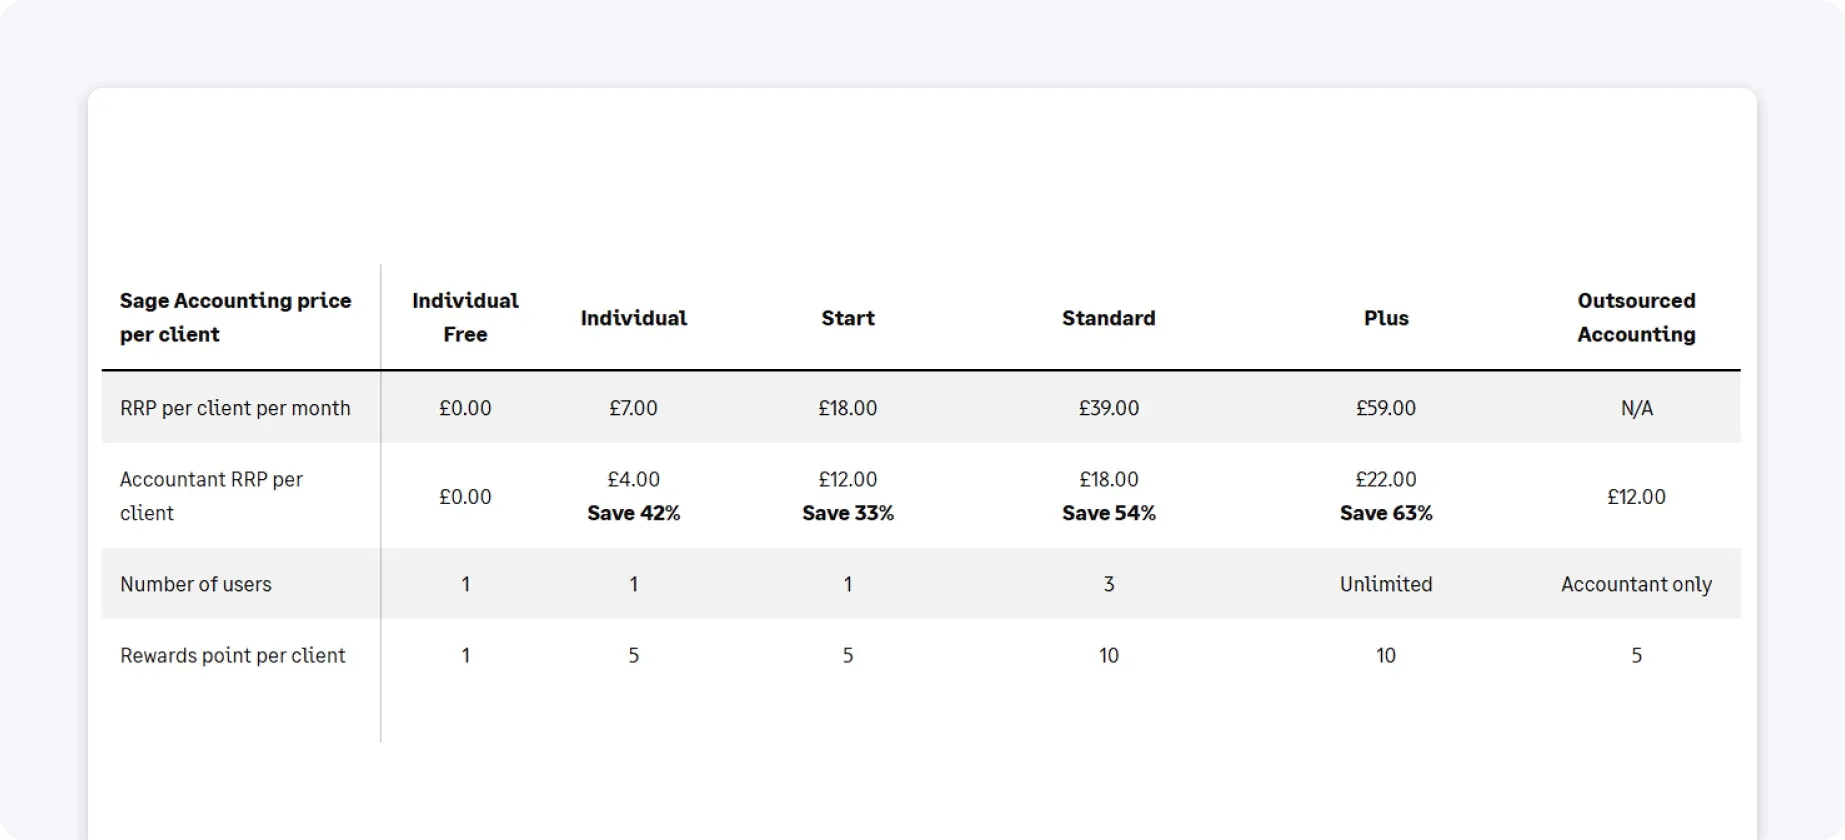Image resolution: width=1845 pixels, height=840 pixels.
Task: Select the N/A cell for Outsourced Accounting
Action: pyautogui.click(x=1636, y=408)
